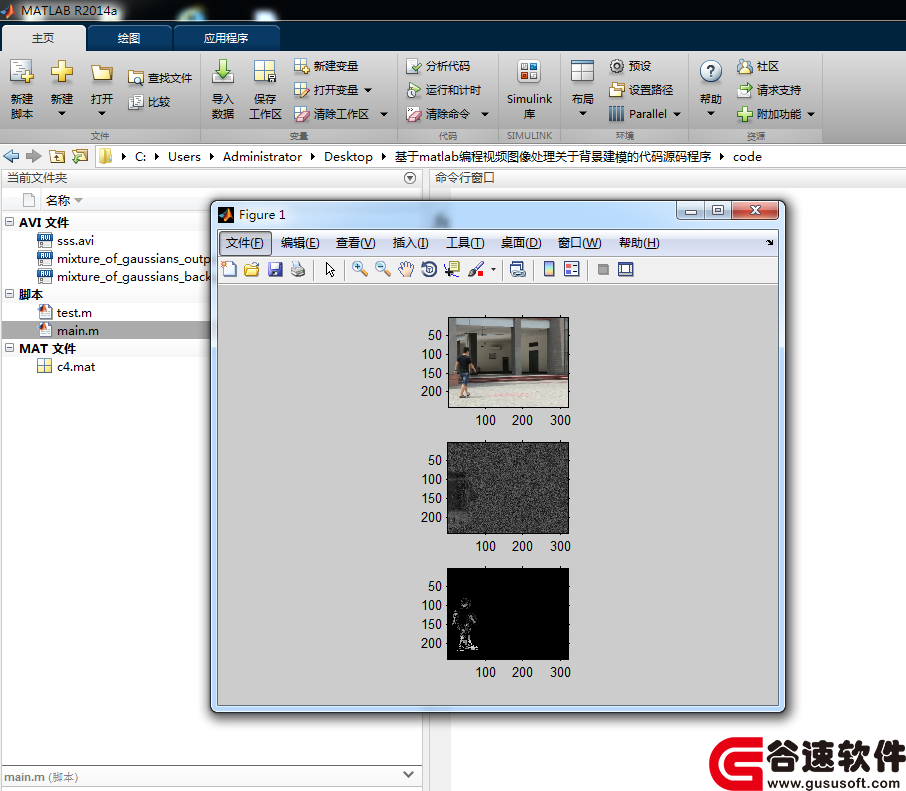This screenshot has width=906, height=791.
Task: Click Community (社区) icon
Action: [x=744, y=66]
